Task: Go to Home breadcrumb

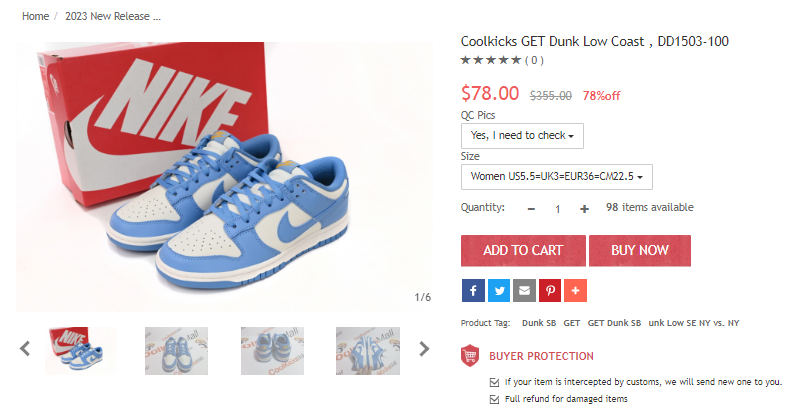Action: pyautogui.click(x=35, y=16)
